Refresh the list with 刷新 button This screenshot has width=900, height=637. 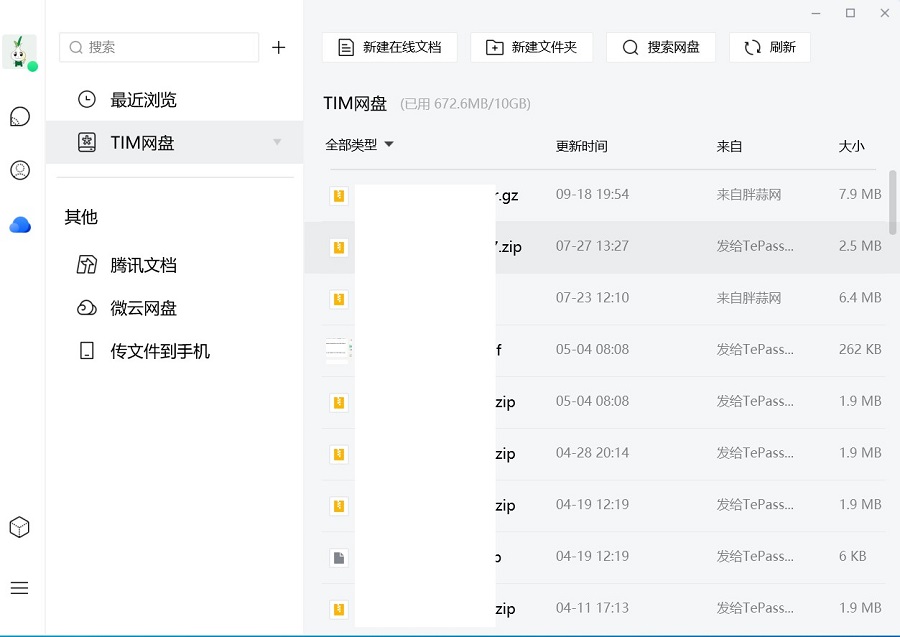[x=769, y=47]
